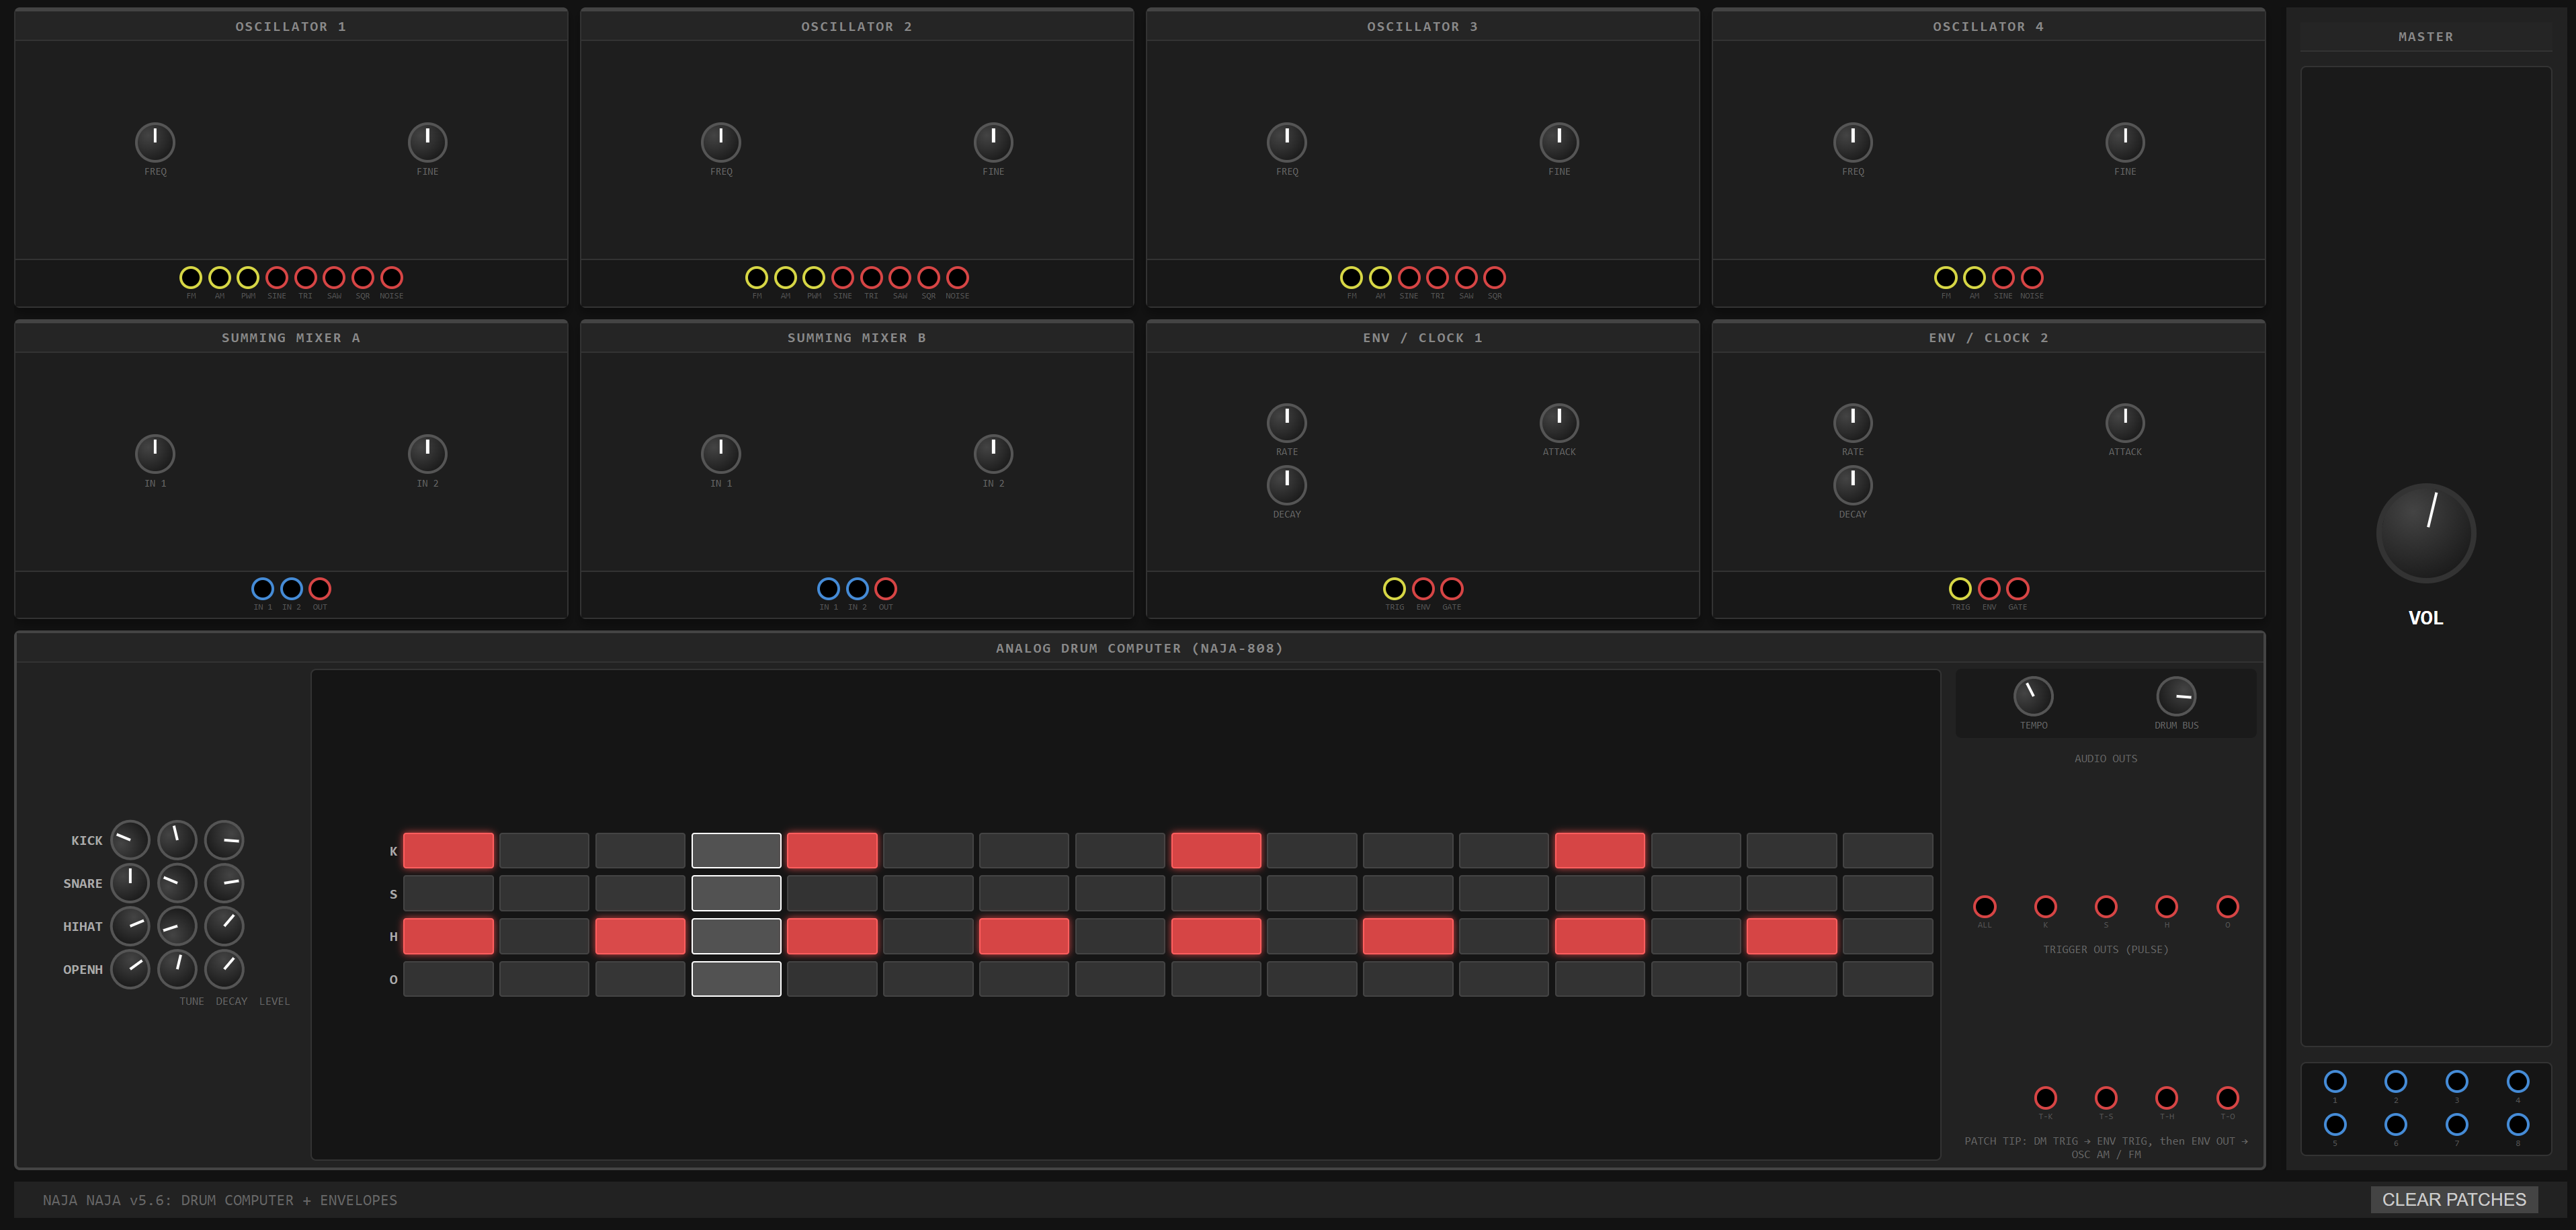
Task: Click the DRUM BUS knob
Action: coord(2176,696)
